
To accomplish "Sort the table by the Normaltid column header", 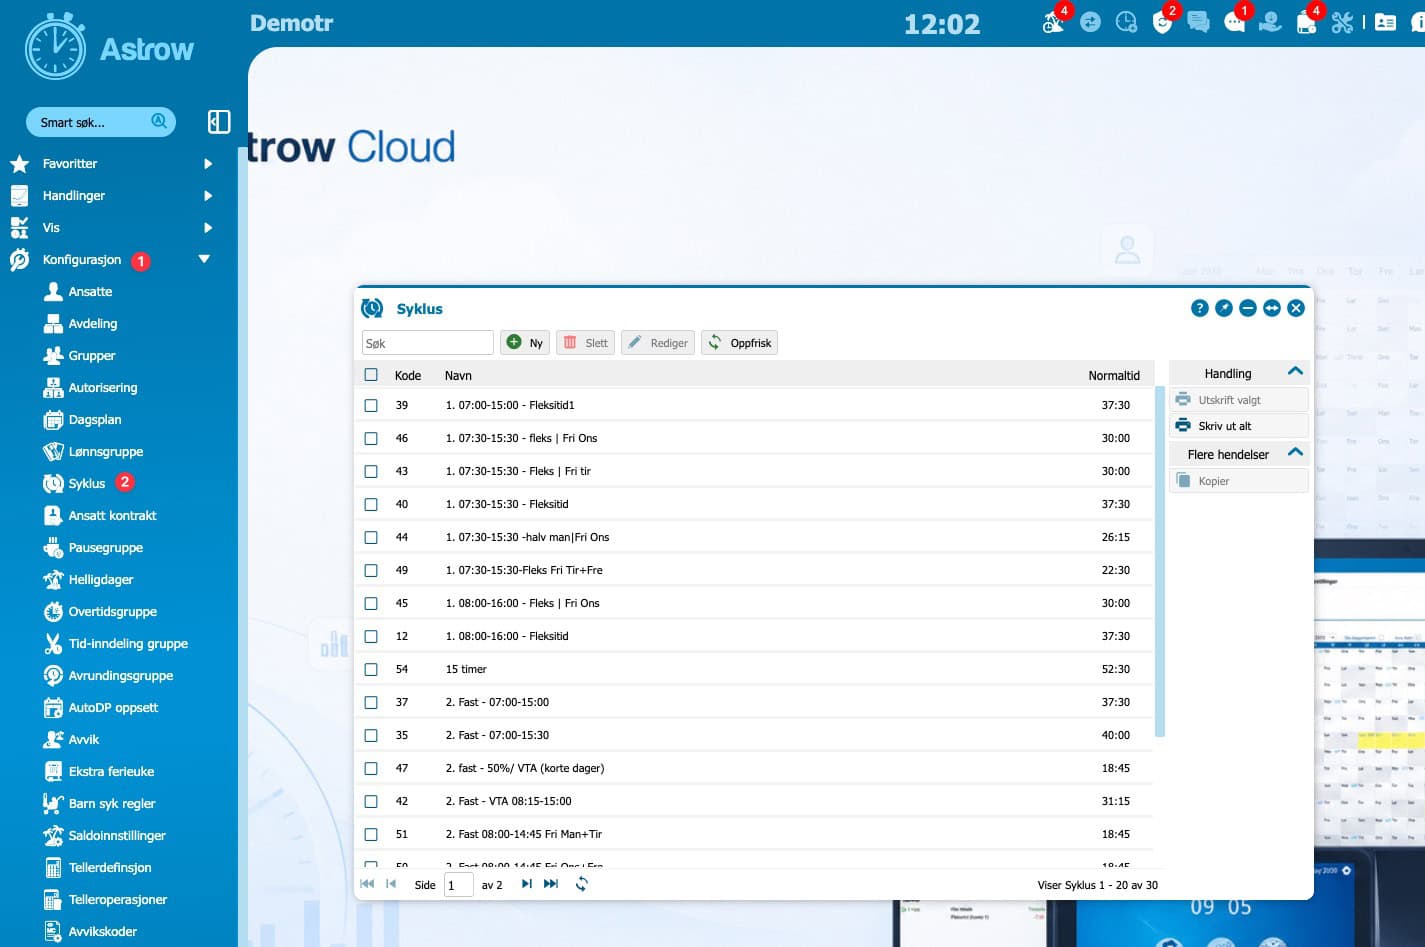I will point(1114,376).
